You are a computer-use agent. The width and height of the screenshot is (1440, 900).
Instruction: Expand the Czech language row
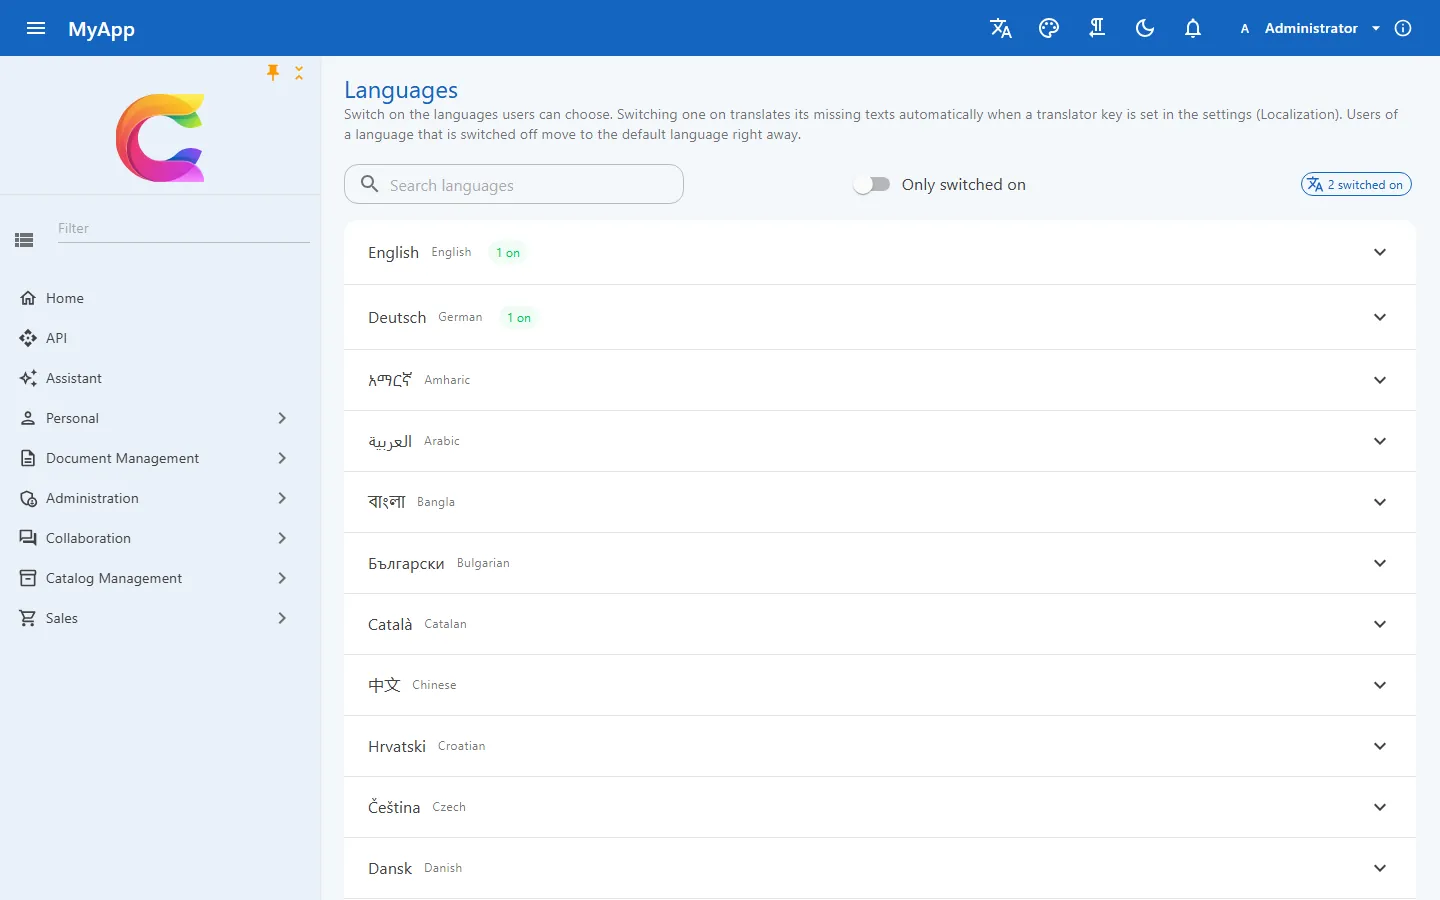coord(880,807)
